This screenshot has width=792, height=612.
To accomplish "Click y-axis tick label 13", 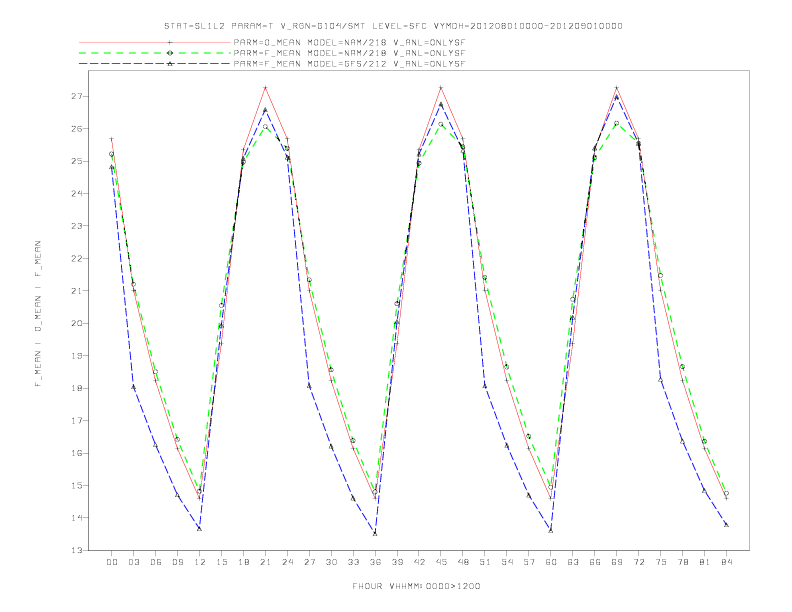I will tap(77, 550).
